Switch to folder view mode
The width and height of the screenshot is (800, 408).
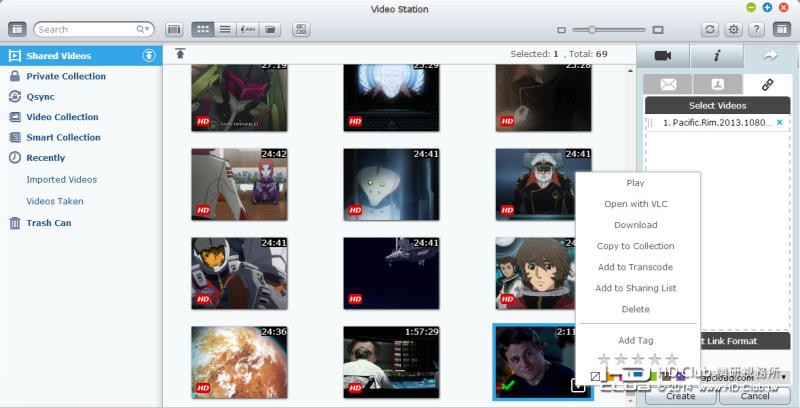click(x=270, y=30)
